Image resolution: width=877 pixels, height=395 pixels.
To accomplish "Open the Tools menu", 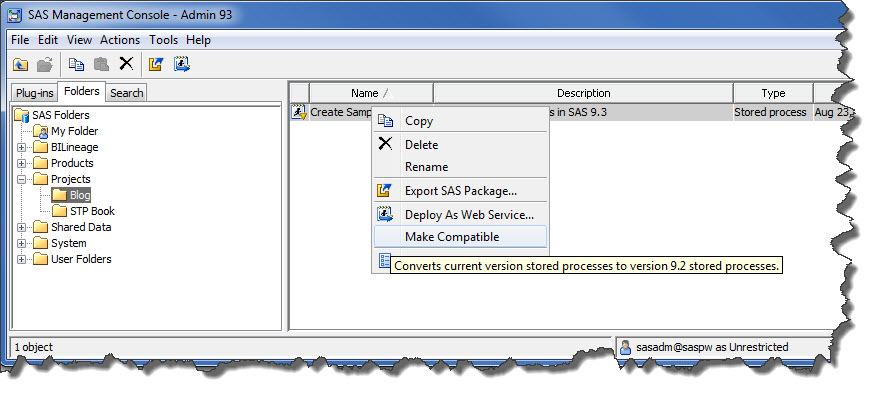I will click(163, 40).
